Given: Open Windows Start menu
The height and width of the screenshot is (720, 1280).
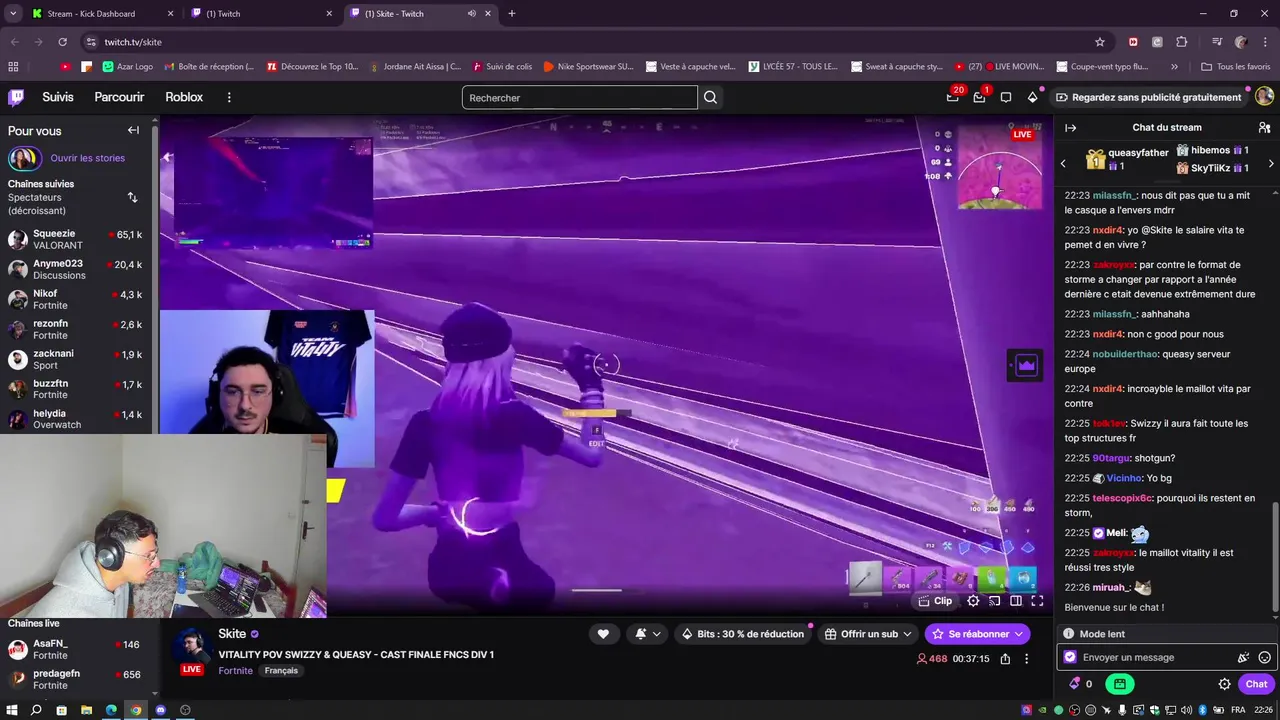Looking at the screenshot, I should coord(12,710).
